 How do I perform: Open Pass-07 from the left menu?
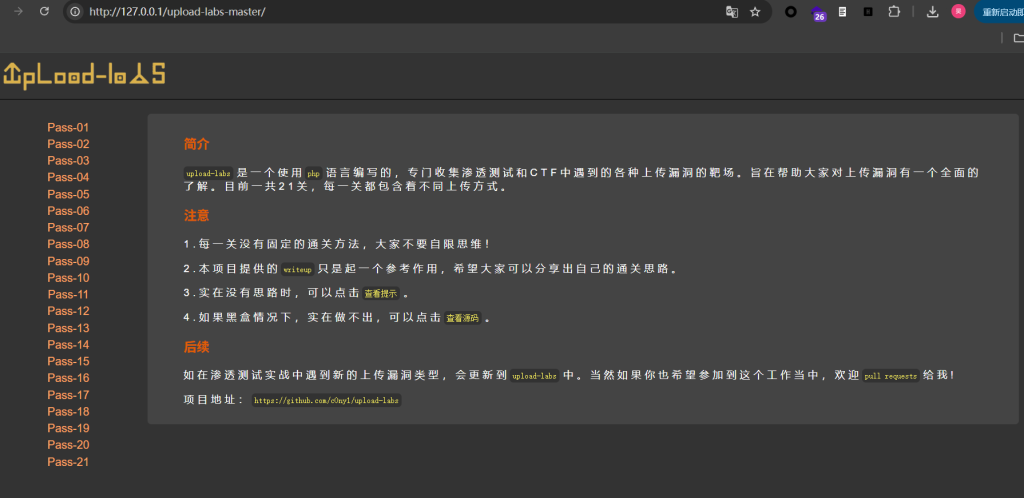[x=68, y=227]
